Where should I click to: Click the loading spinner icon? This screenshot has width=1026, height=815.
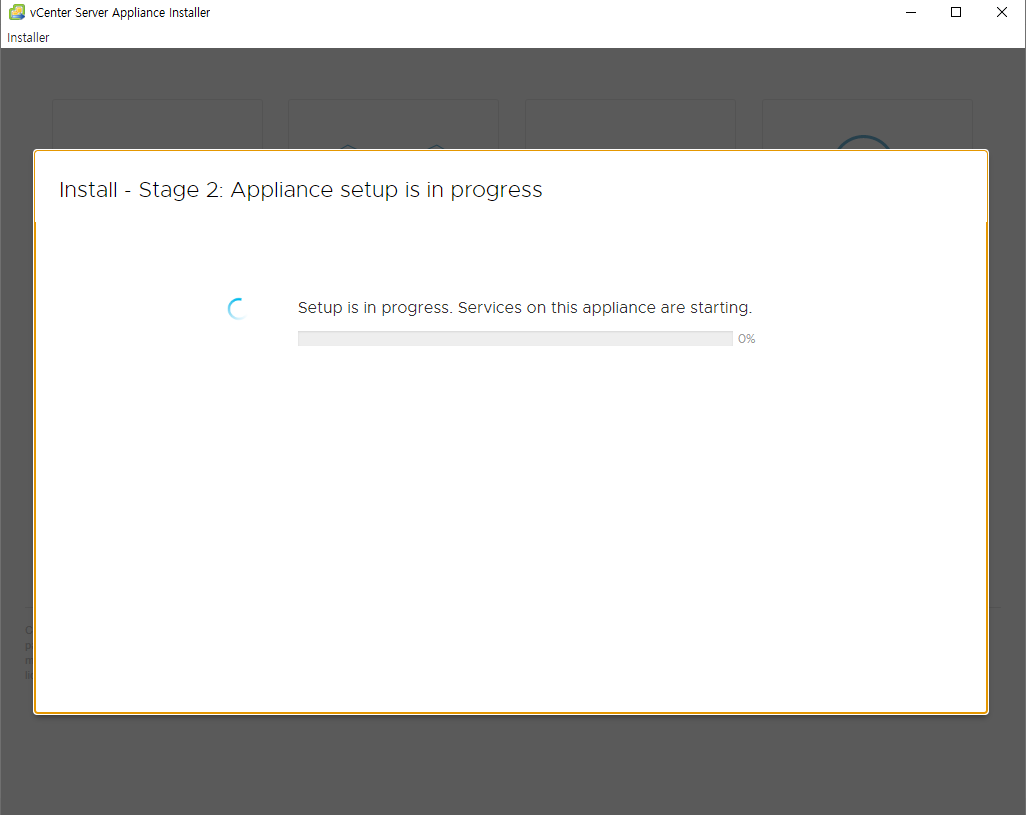tap(238, 309)
